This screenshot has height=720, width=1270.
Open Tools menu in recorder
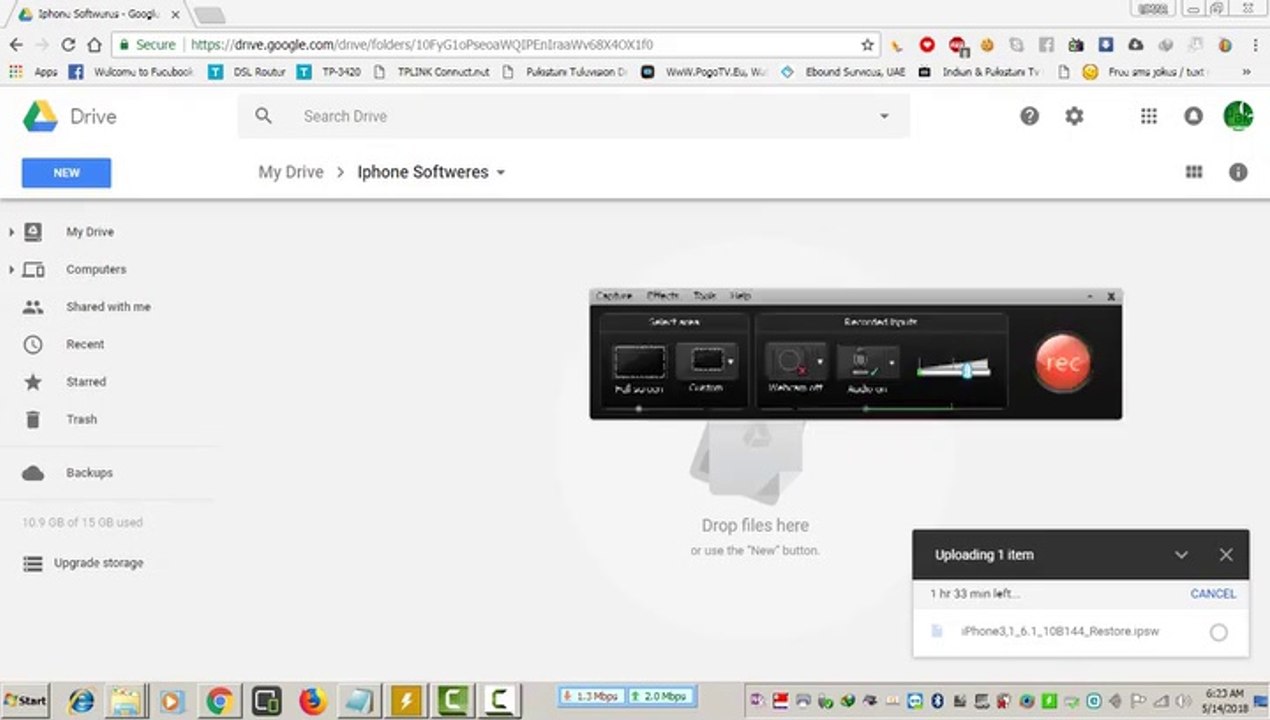point(705,296)
